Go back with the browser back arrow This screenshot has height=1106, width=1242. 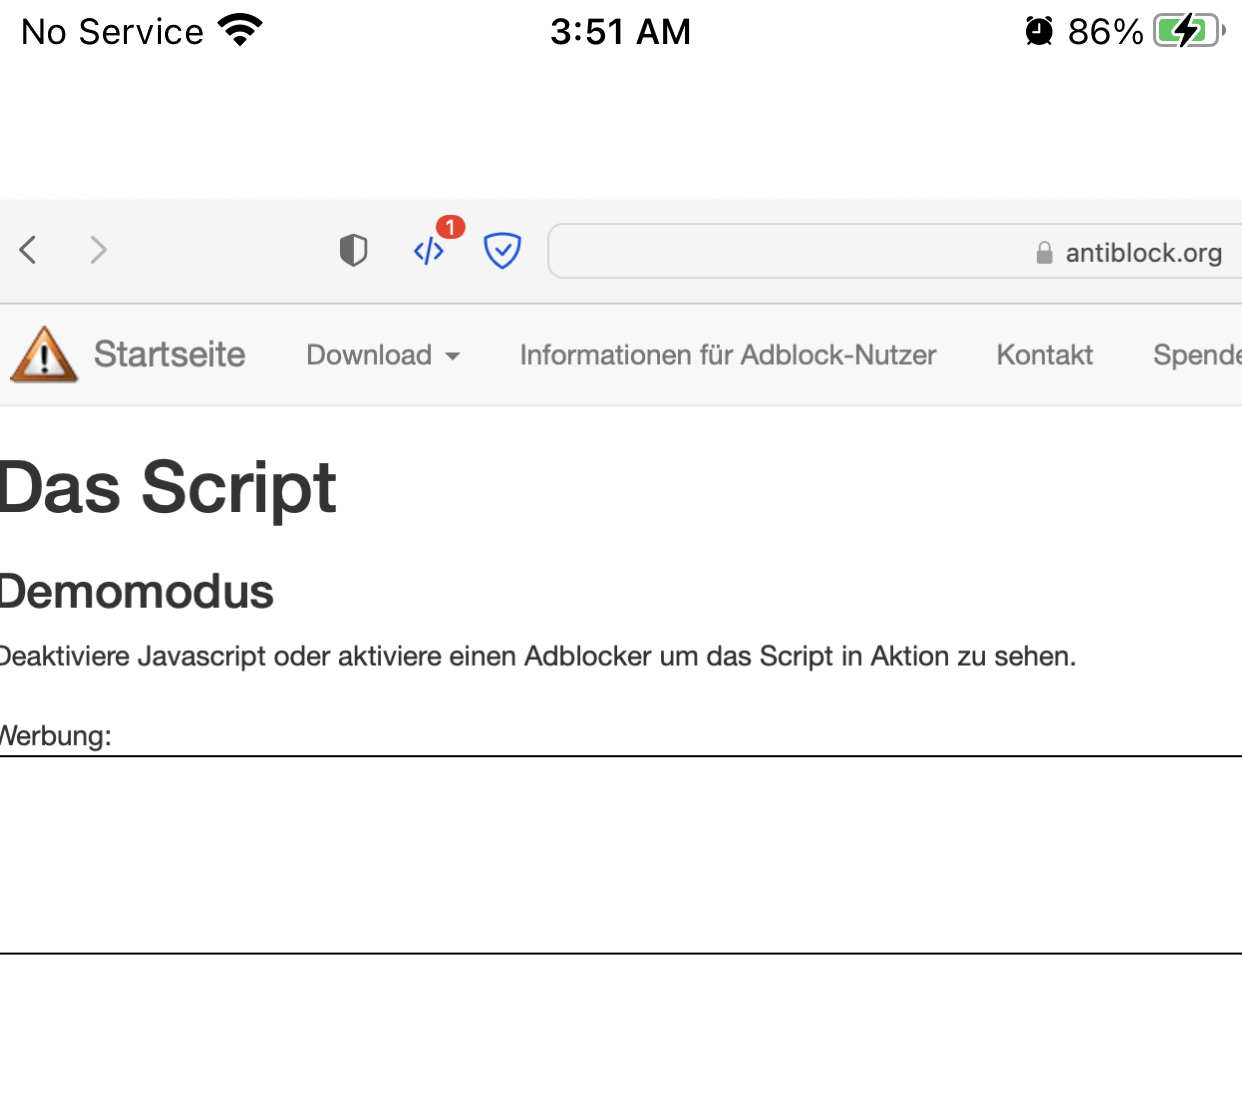[x=28, y=250]
